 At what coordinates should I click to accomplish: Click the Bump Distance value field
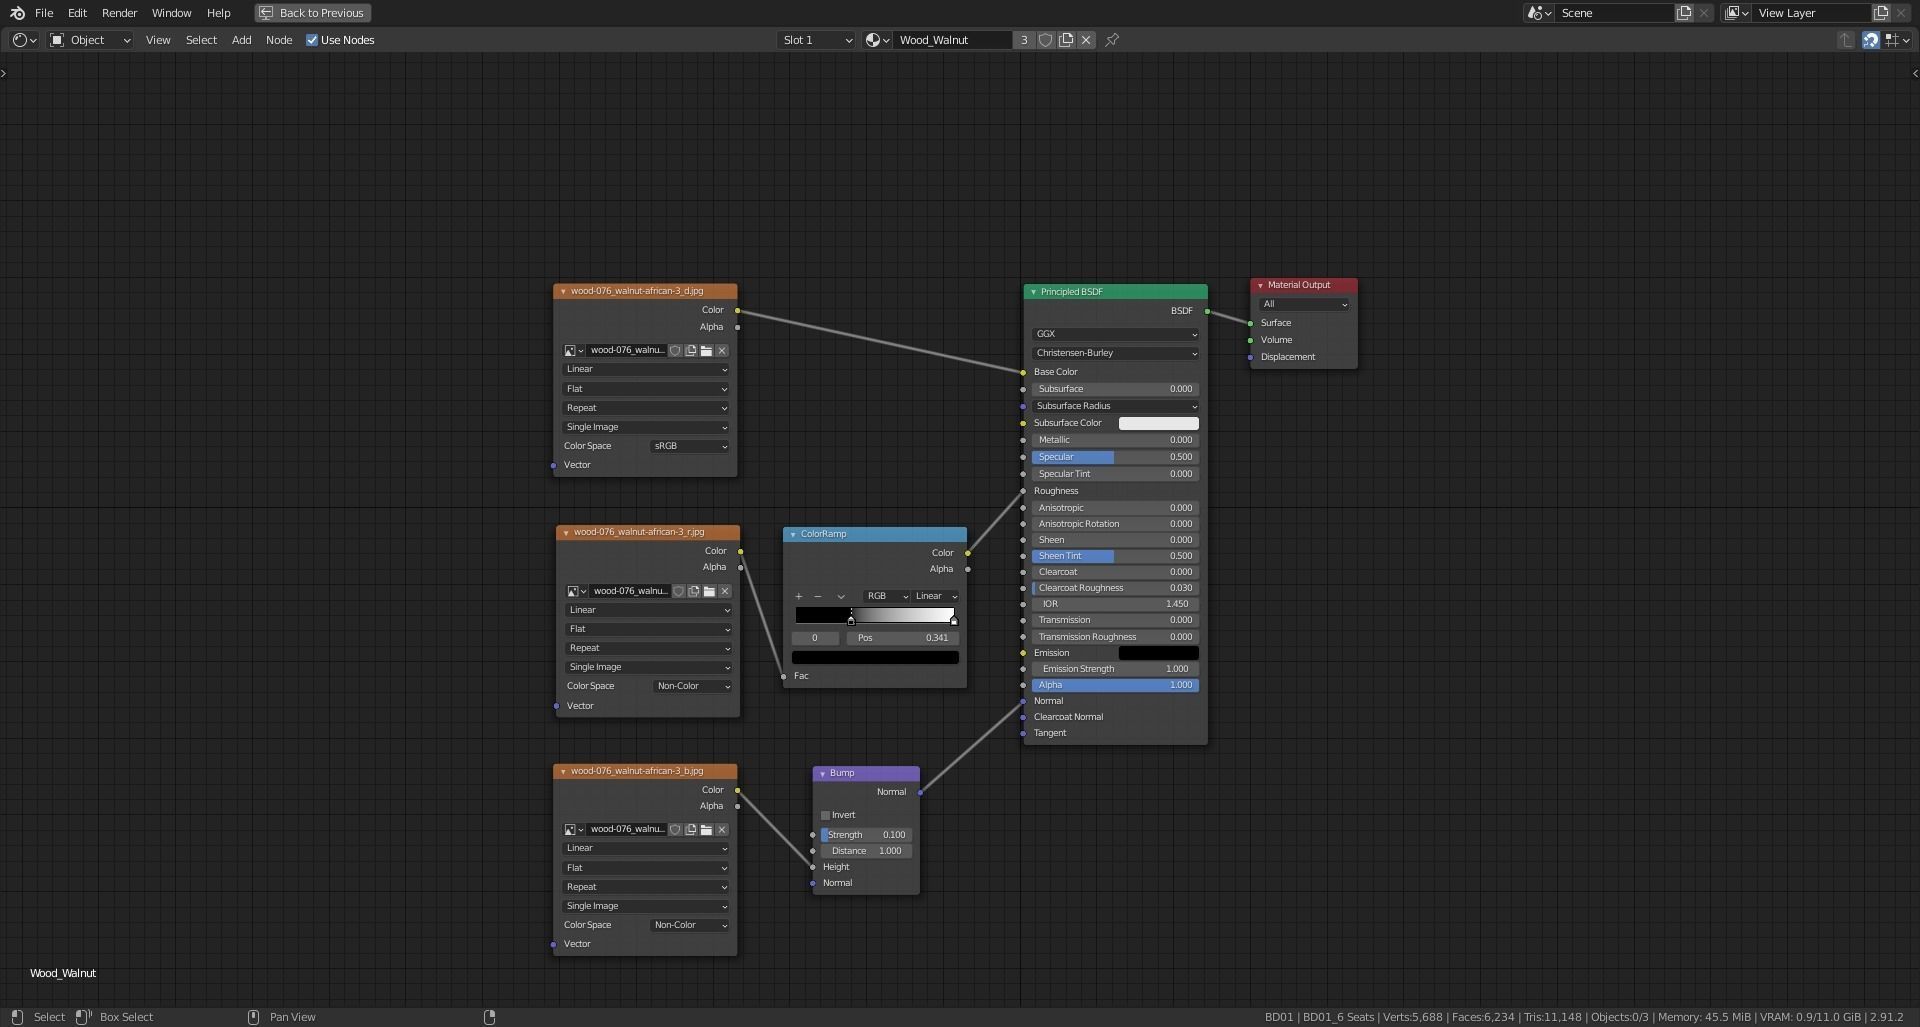coord(866,852)
